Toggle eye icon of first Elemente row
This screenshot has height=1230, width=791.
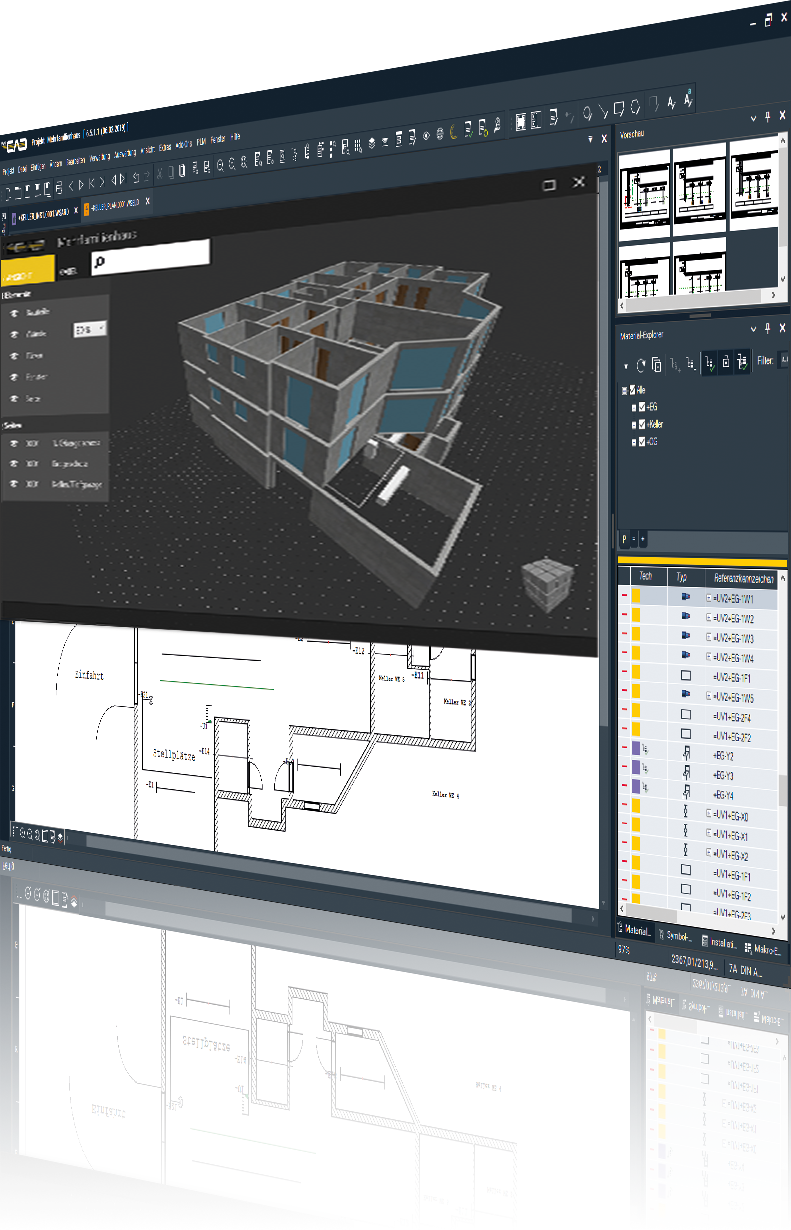[15, 312]
